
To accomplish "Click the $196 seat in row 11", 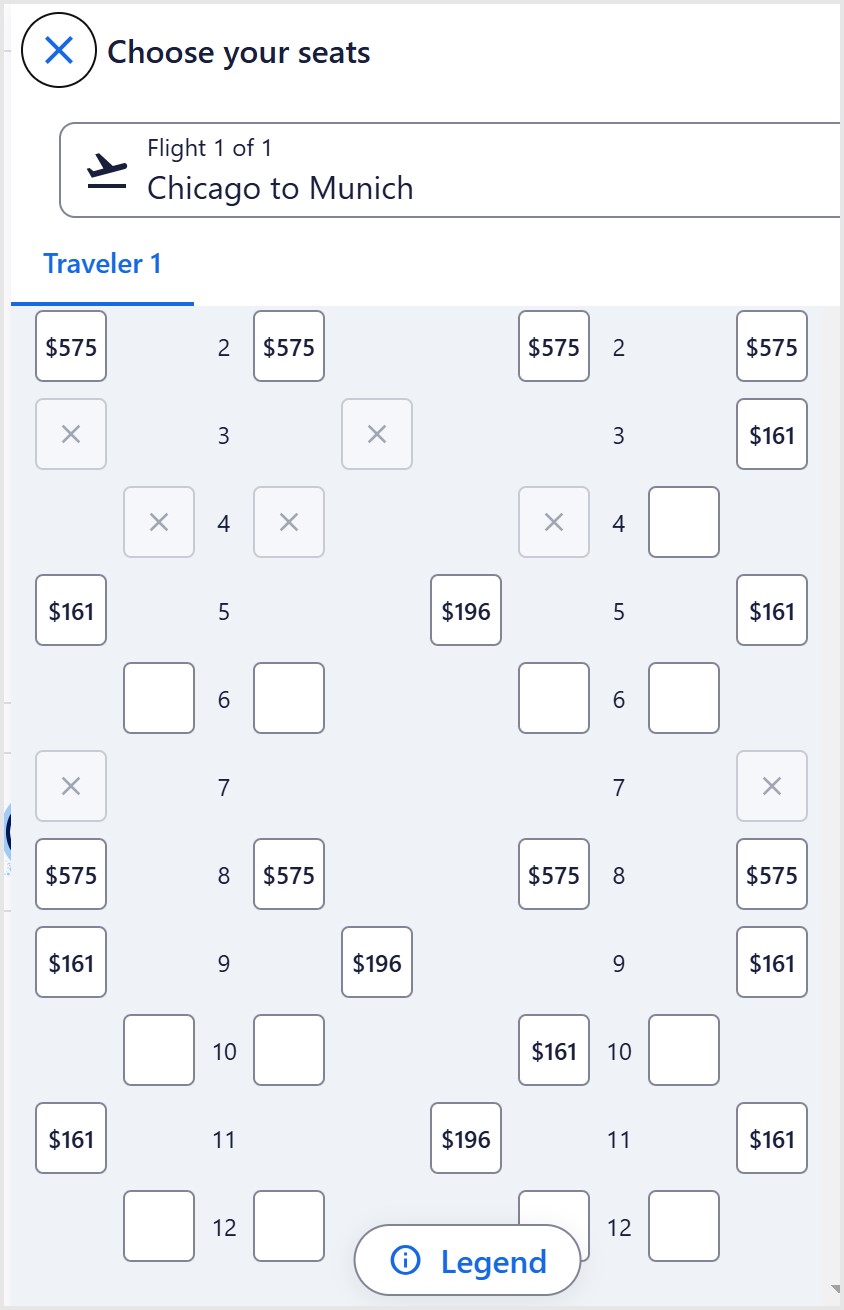I will pyautogui.click(x=466, y=1138).
